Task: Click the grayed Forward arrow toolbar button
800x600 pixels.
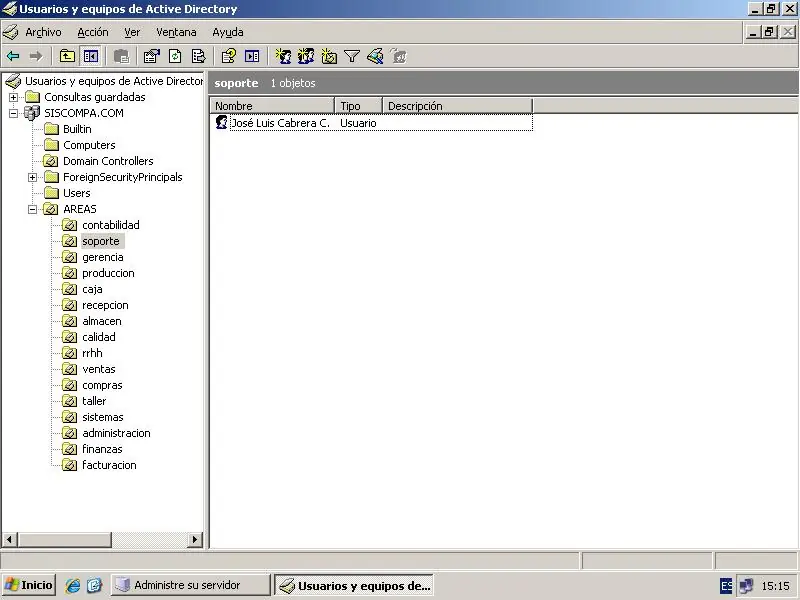Action: coord(36,56)
